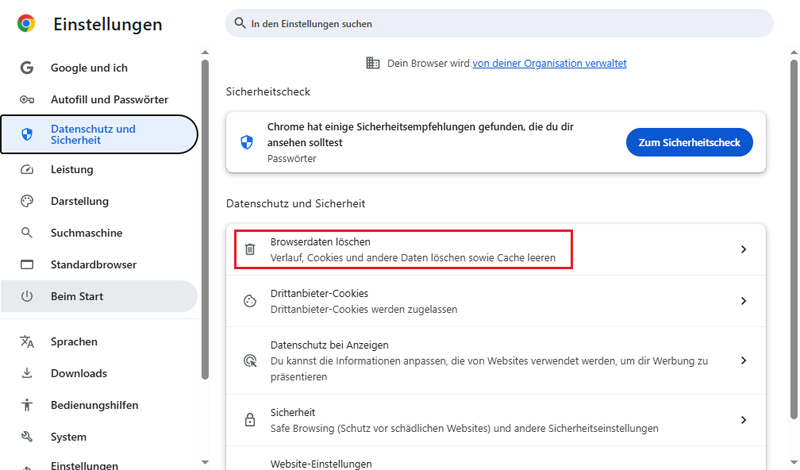Open Darstellung settings
800x470 pixels.
[x=99, y=201]
